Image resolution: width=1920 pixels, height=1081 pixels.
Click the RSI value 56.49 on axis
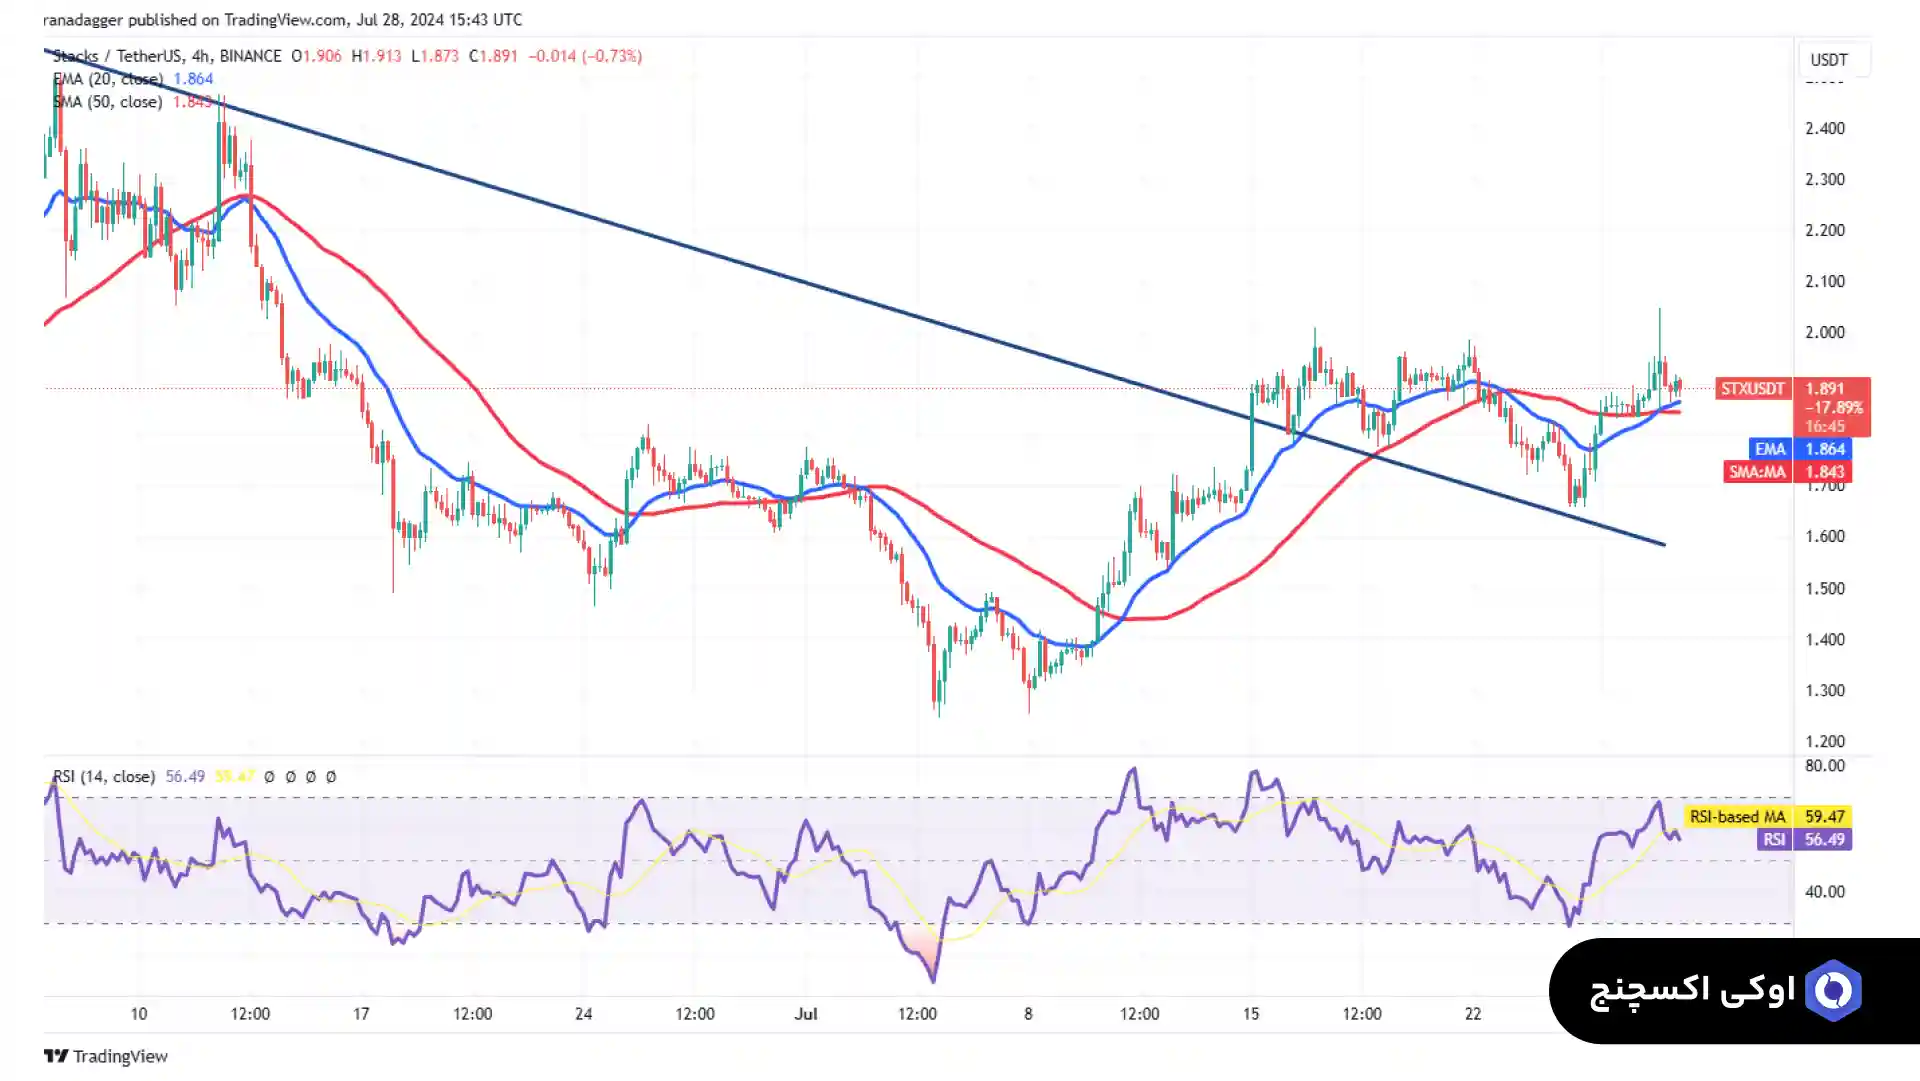coord(1825,840)
